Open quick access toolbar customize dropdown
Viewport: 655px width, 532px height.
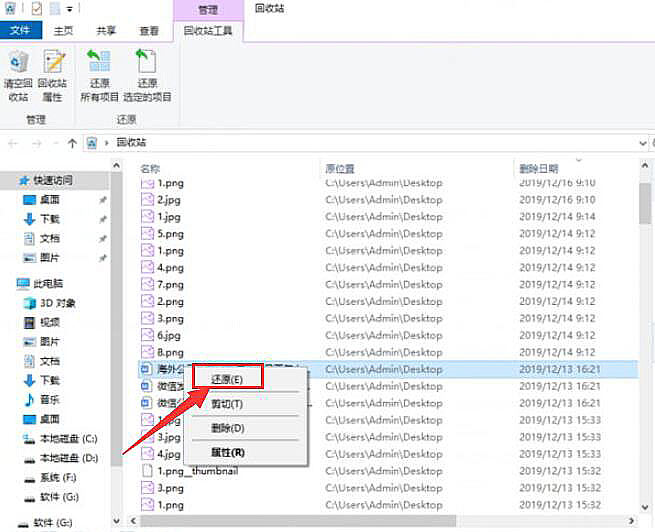[x=70, y=9]
